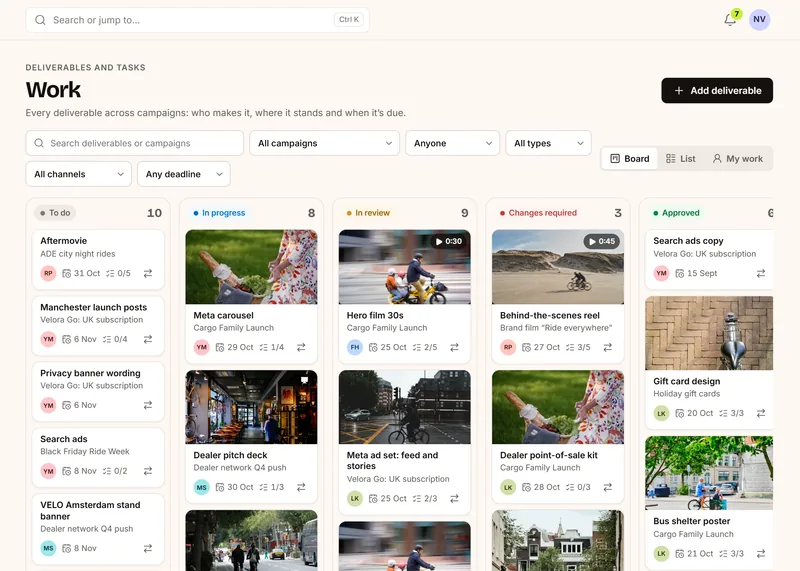Open the Manchester launch posts title
800x571 pixels.
pyautogui.click(x=93, y=307)
